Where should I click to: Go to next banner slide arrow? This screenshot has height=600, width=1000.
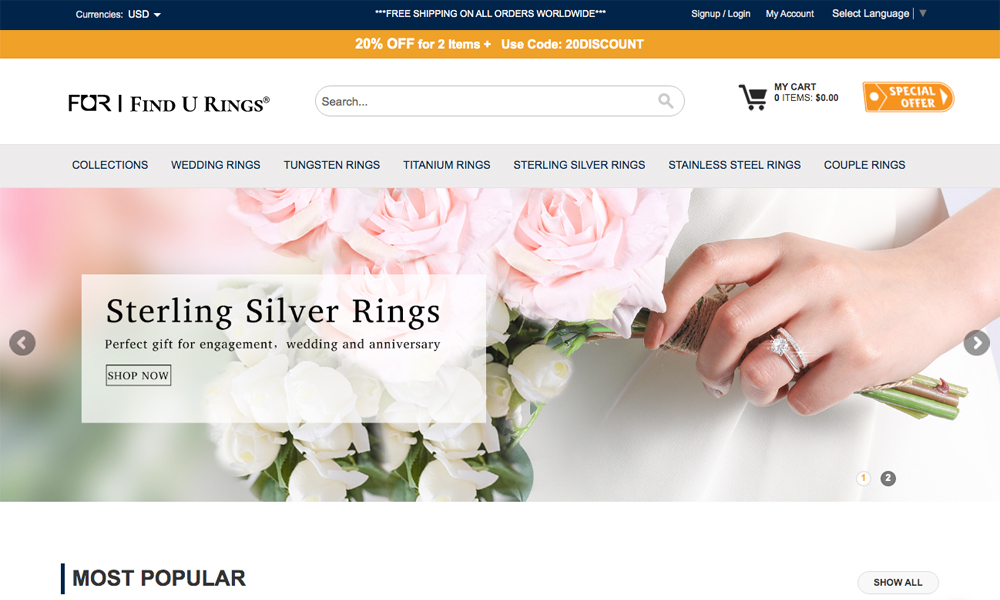pyautogui.click(x=976, y=343)
